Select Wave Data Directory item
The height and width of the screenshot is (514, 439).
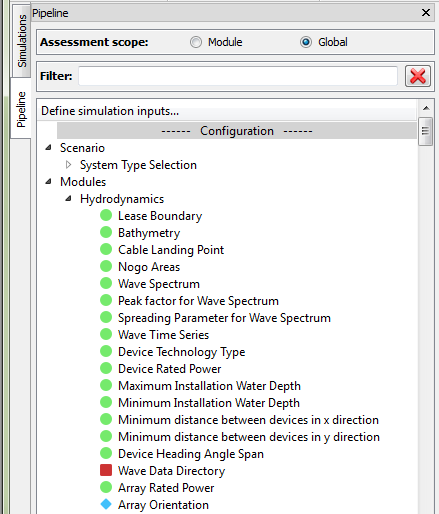point(172,471)
